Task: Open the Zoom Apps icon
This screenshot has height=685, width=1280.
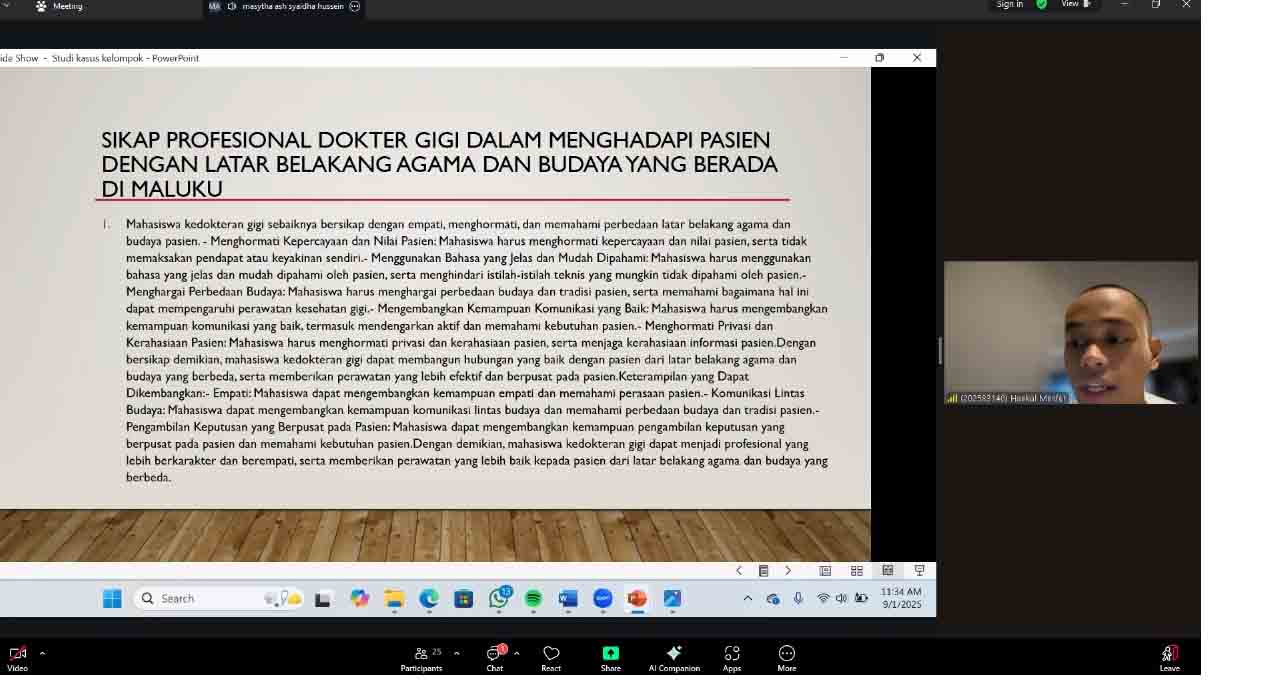Action: [x=732, y=658]
